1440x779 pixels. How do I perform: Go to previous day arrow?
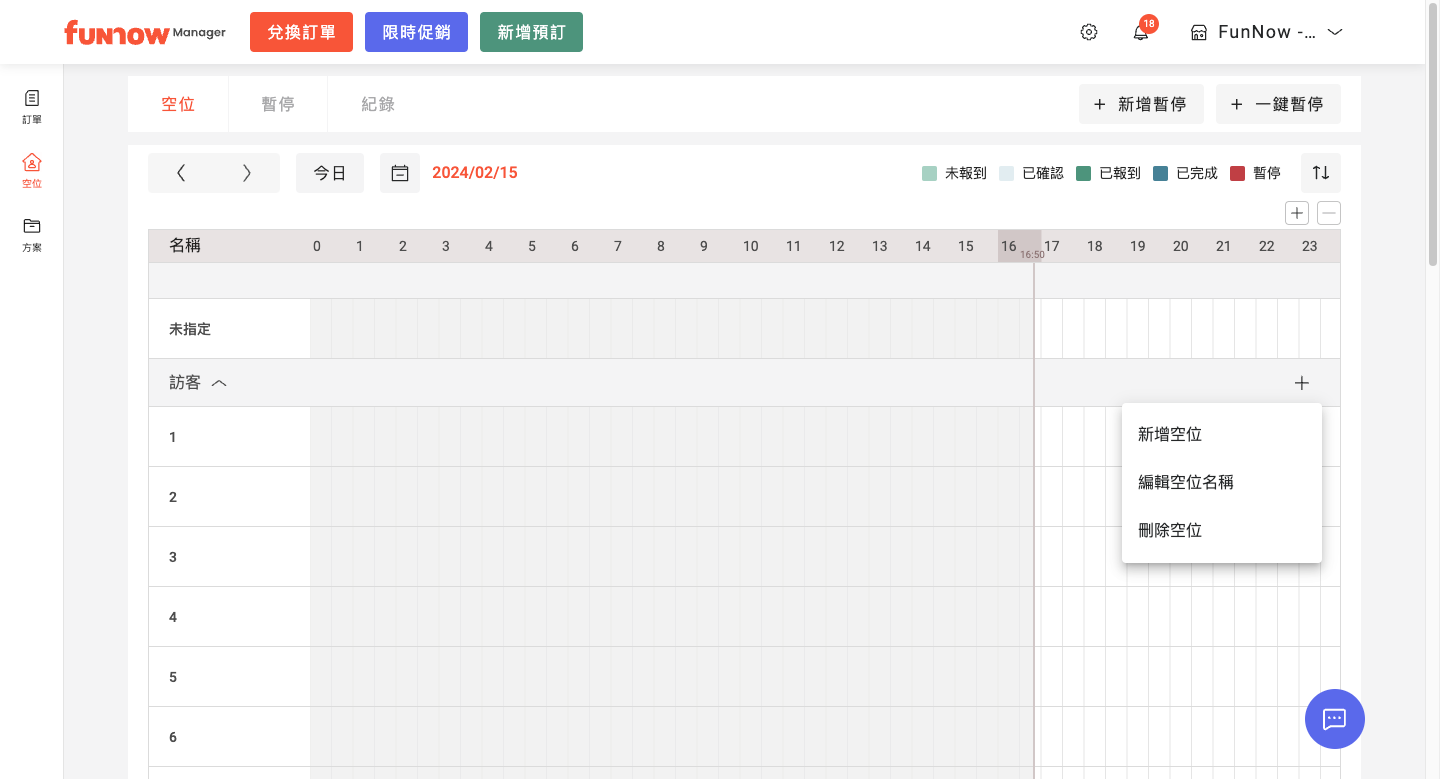pos(181,173)
